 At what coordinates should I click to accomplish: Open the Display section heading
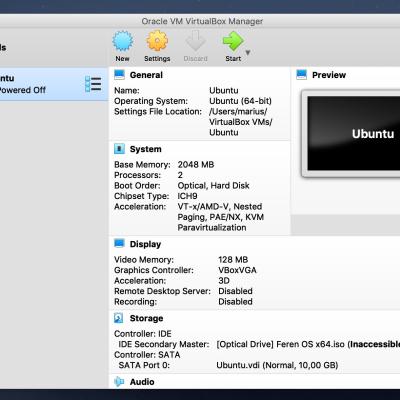coord(145,244)
